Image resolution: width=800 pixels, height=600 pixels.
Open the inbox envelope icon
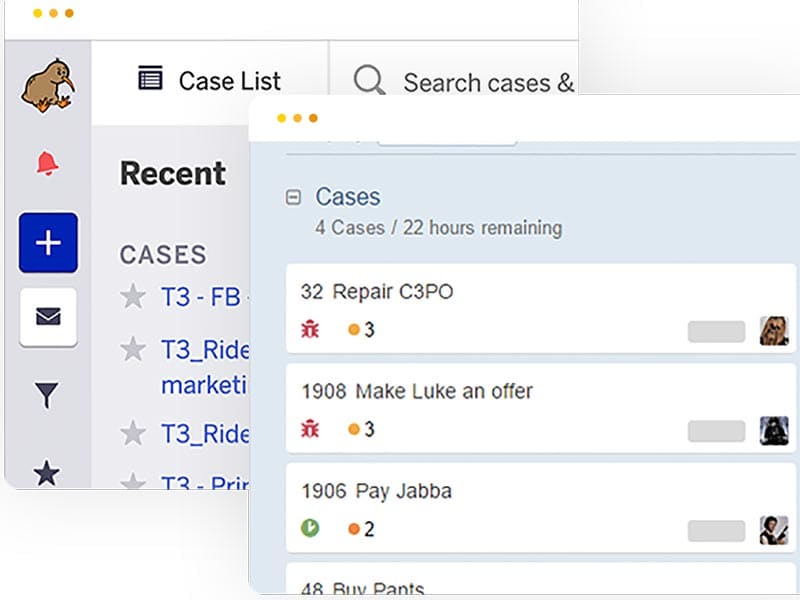(48, 318)
